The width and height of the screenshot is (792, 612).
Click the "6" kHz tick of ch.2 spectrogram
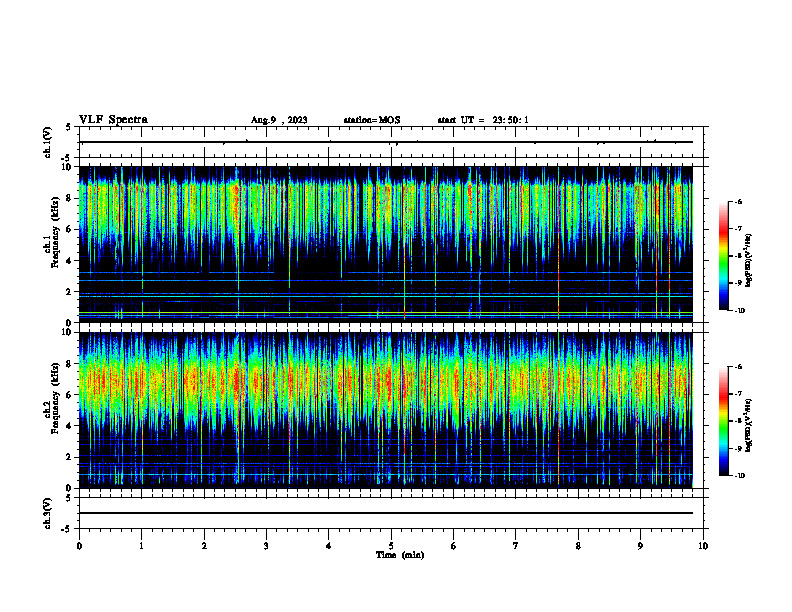point(70,395)
